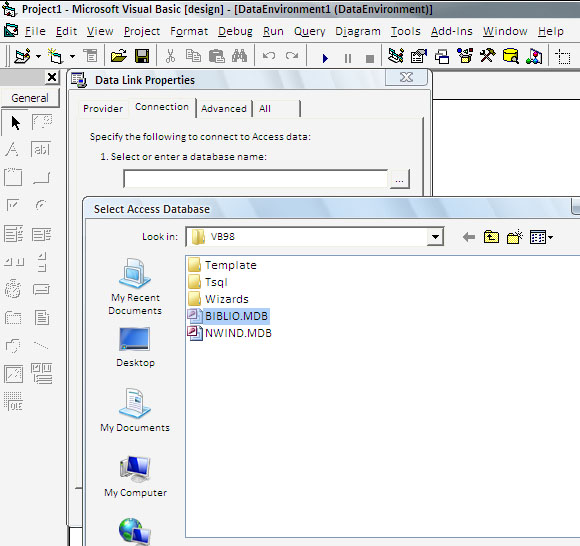Open the Menu Editor from the toolbar

[x=90, y=57]
